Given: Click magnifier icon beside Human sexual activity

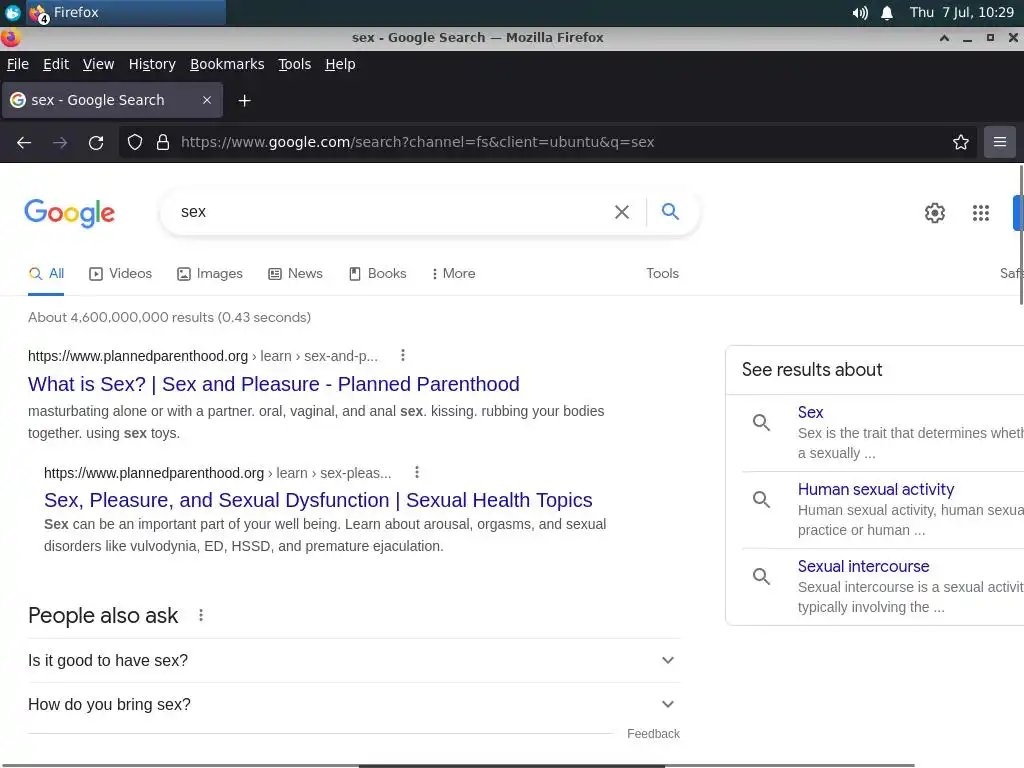Looking at the screenshot, I should coord(761,500).
